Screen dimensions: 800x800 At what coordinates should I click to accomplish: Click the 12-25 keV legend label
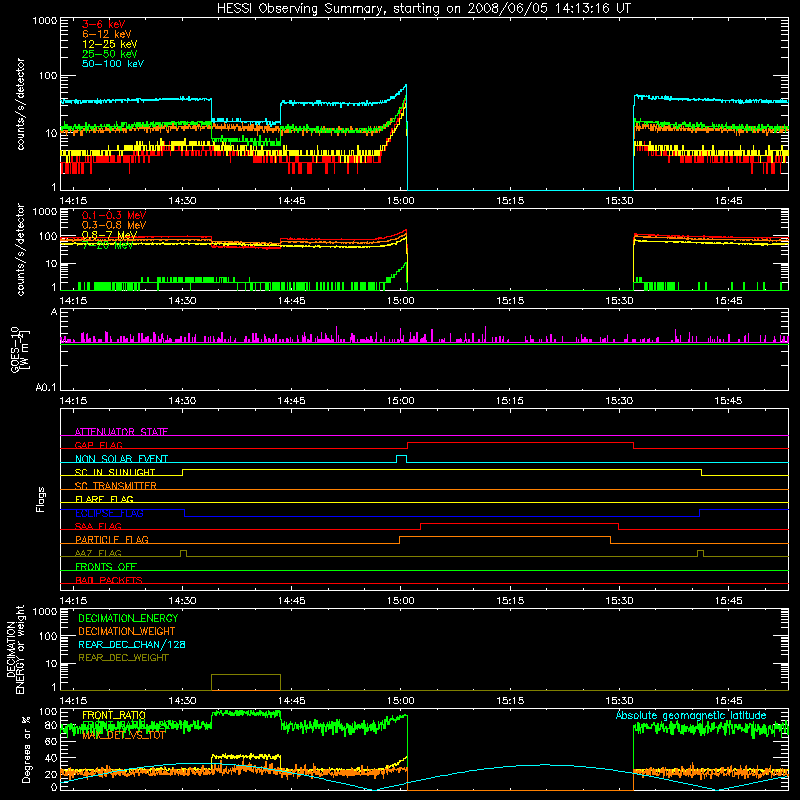point(109,44)
